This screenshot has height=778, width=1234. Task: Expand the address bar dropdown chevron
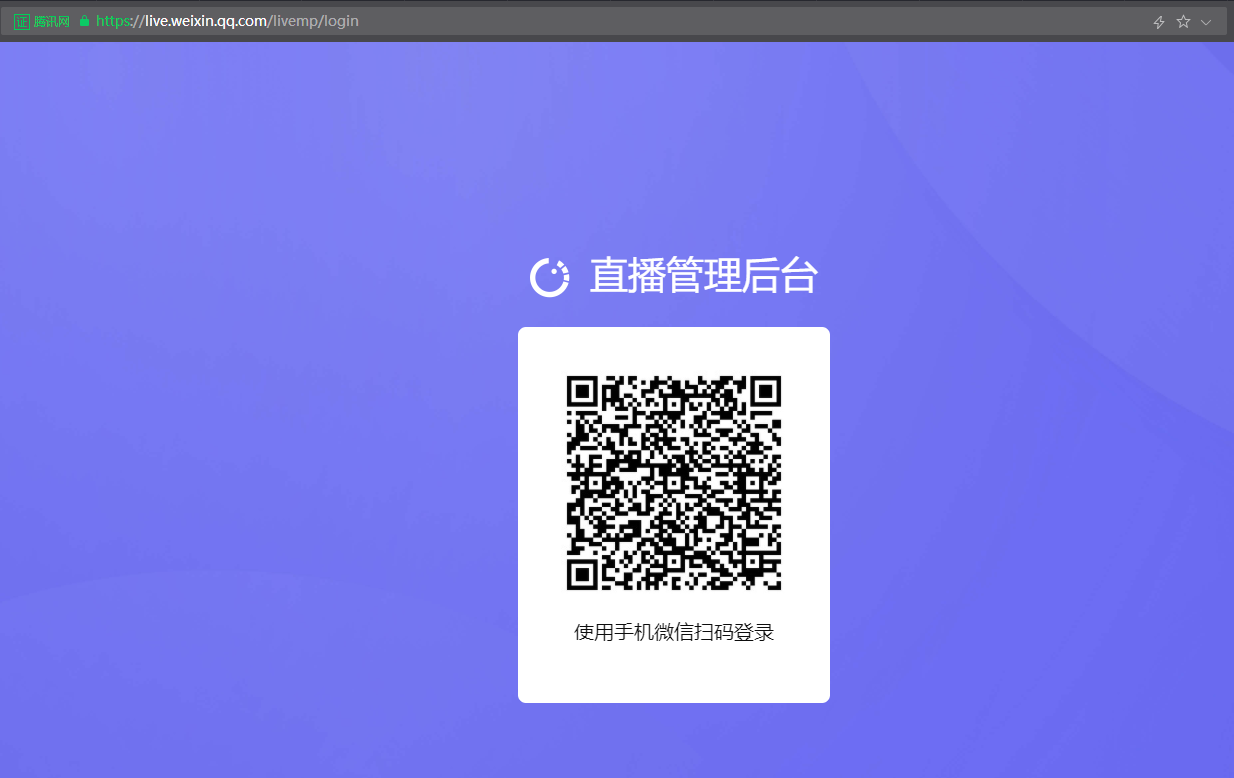coord(1206,22)
